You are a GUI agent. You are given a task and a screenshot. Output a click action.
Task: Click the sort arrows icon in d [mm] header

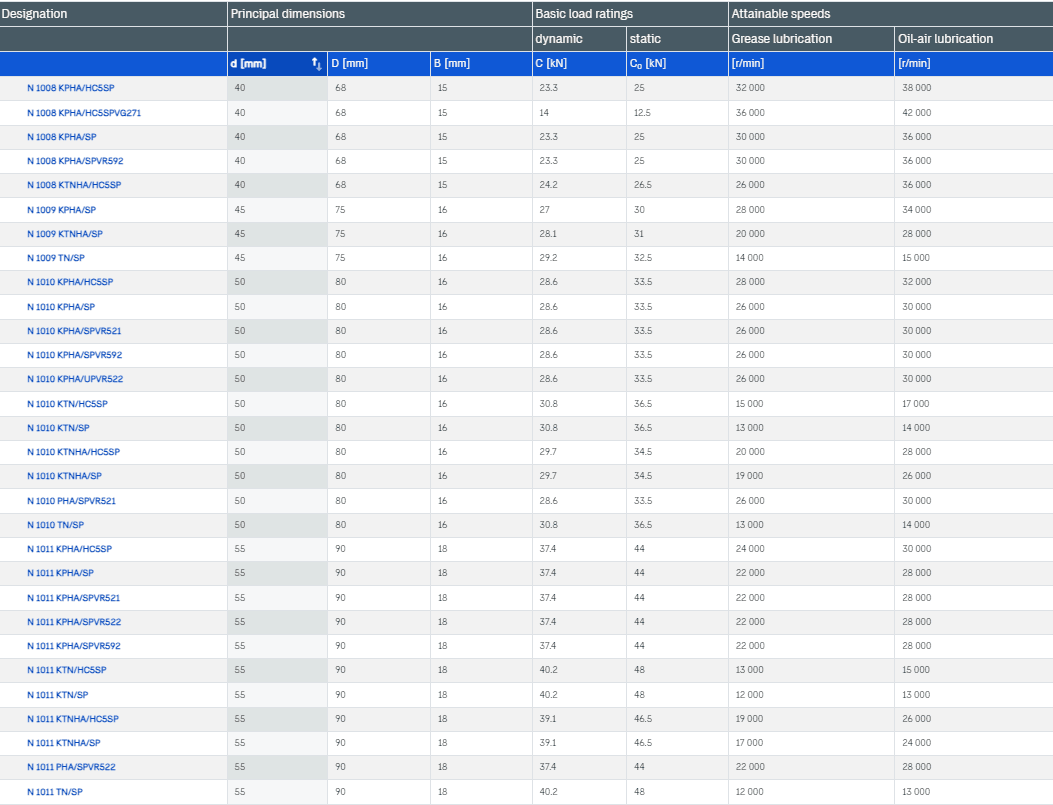[x=316, y=64]
